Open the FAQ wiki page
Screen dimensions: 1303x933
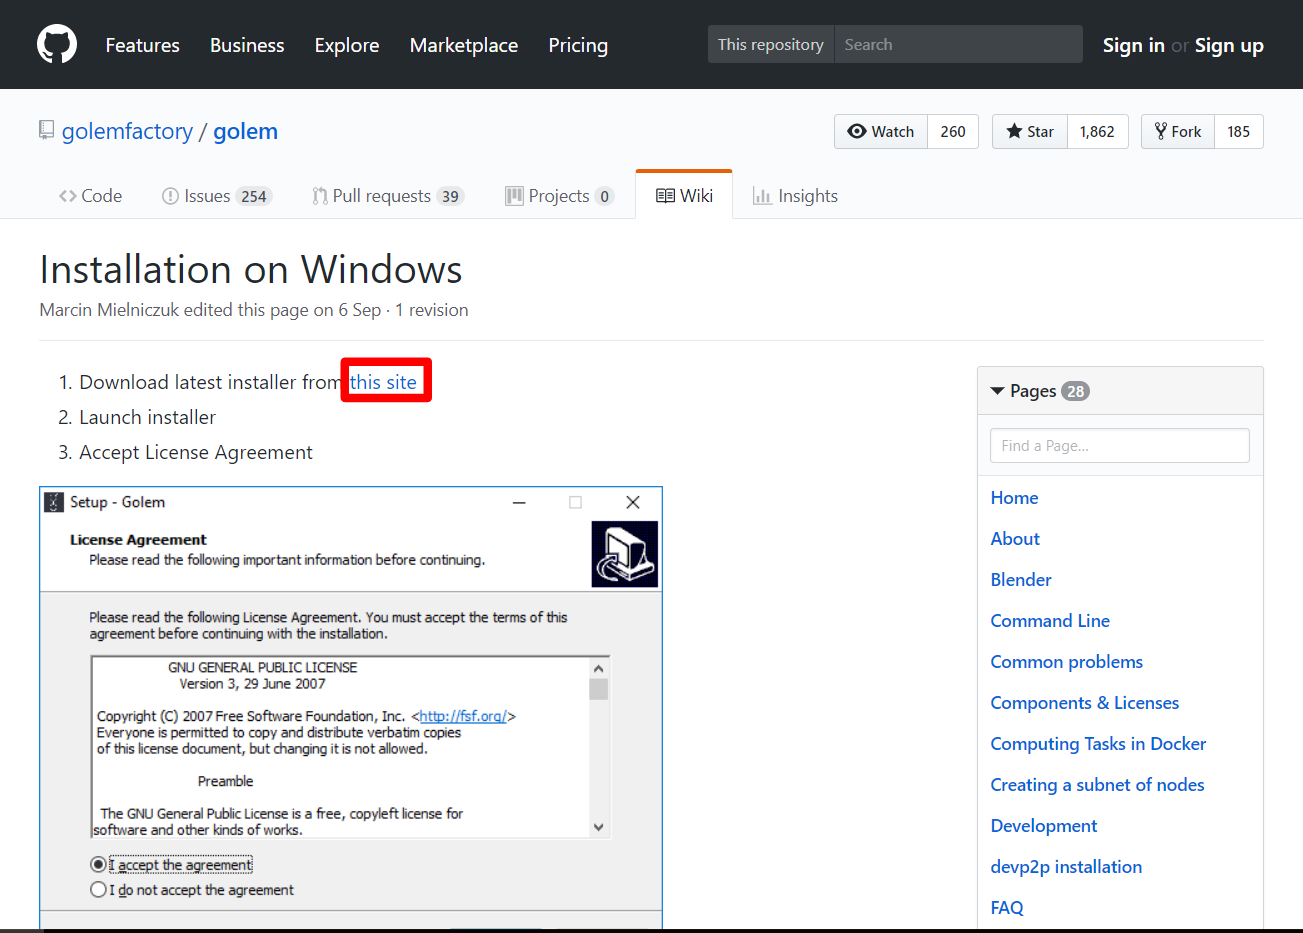point(1007,908)
